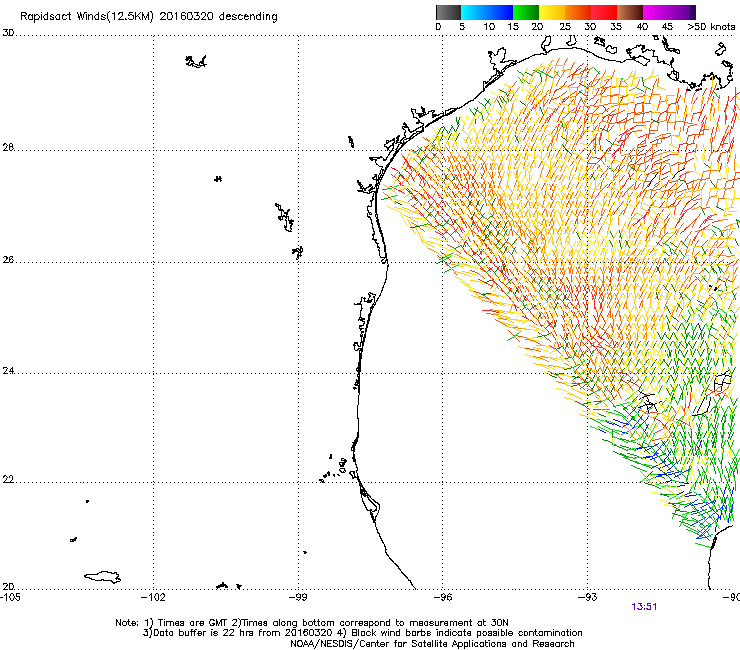The height and width of the screenshot is (650, 740).
Task: Pick the magenta 40-45 knots color band
Action: 656,12
